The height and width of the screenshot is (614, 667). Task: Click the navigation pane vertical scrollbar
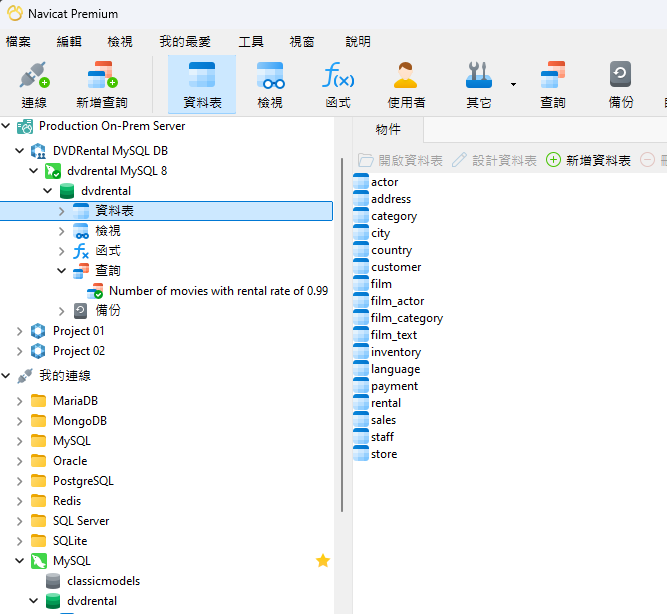(x=342, y=335)
